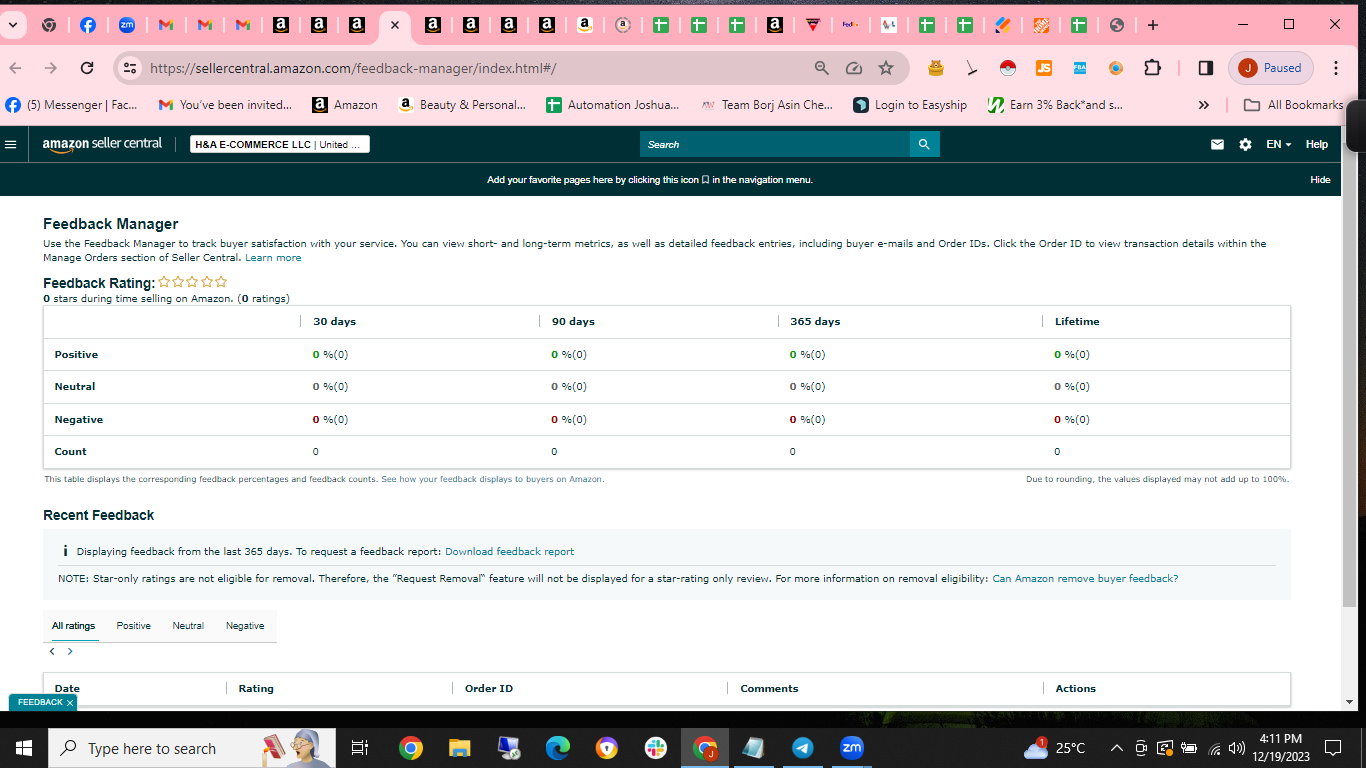The height and width of the screenshot is (768, 1366).
Task: Switch to the Negative ratings tab
Action: (245, 626)
